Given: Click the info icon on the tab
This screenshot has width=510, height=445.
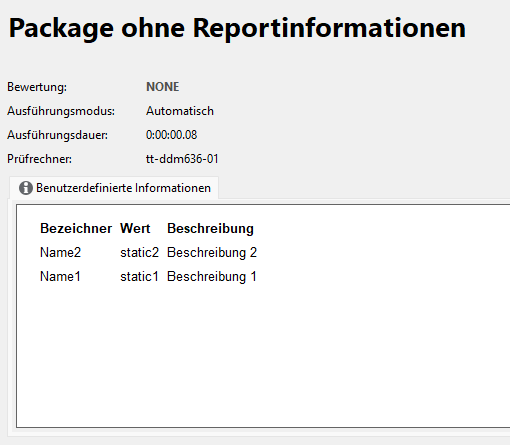Looking at the screenshot, I should point(26,188).
